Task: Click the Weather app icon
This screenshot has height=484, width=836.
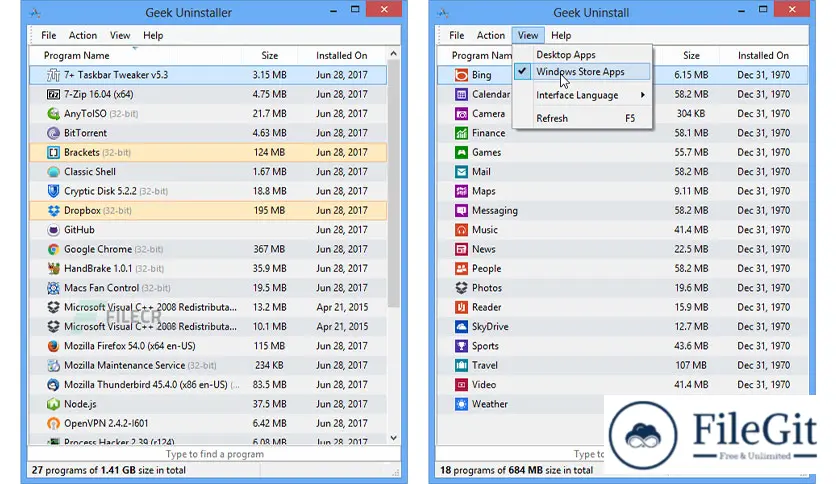Action: point(461,404)
